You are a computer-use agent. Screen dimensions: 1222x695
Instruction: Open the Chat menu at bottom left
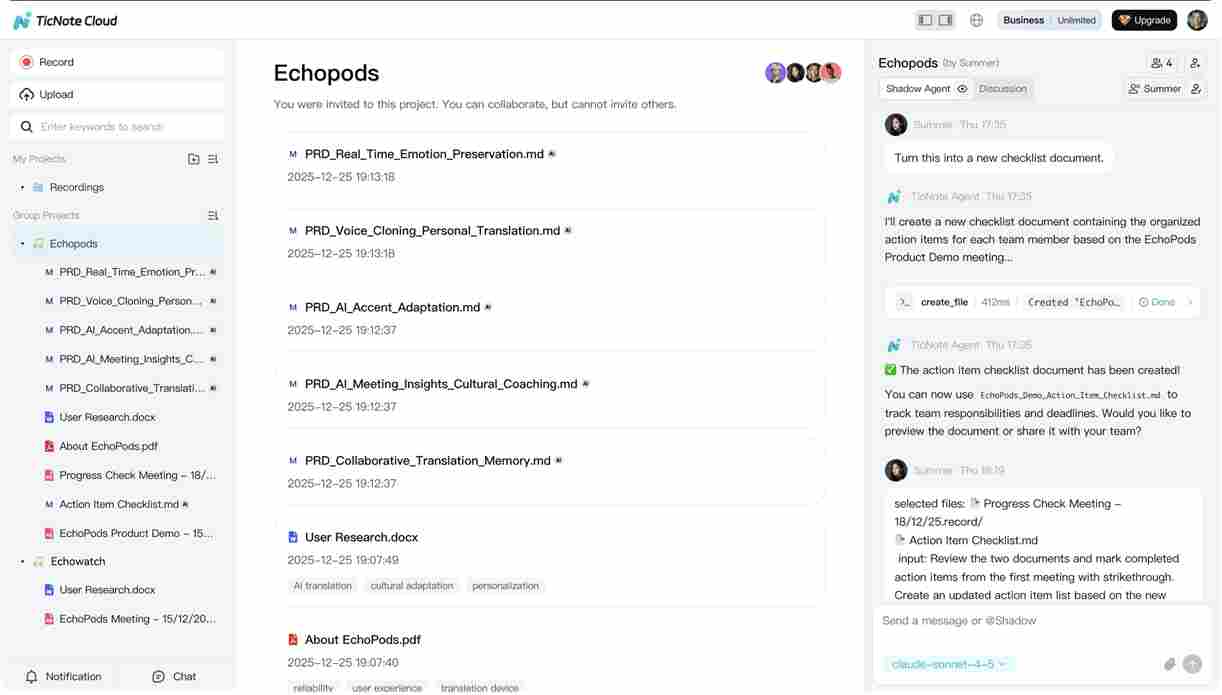[173, 676]
